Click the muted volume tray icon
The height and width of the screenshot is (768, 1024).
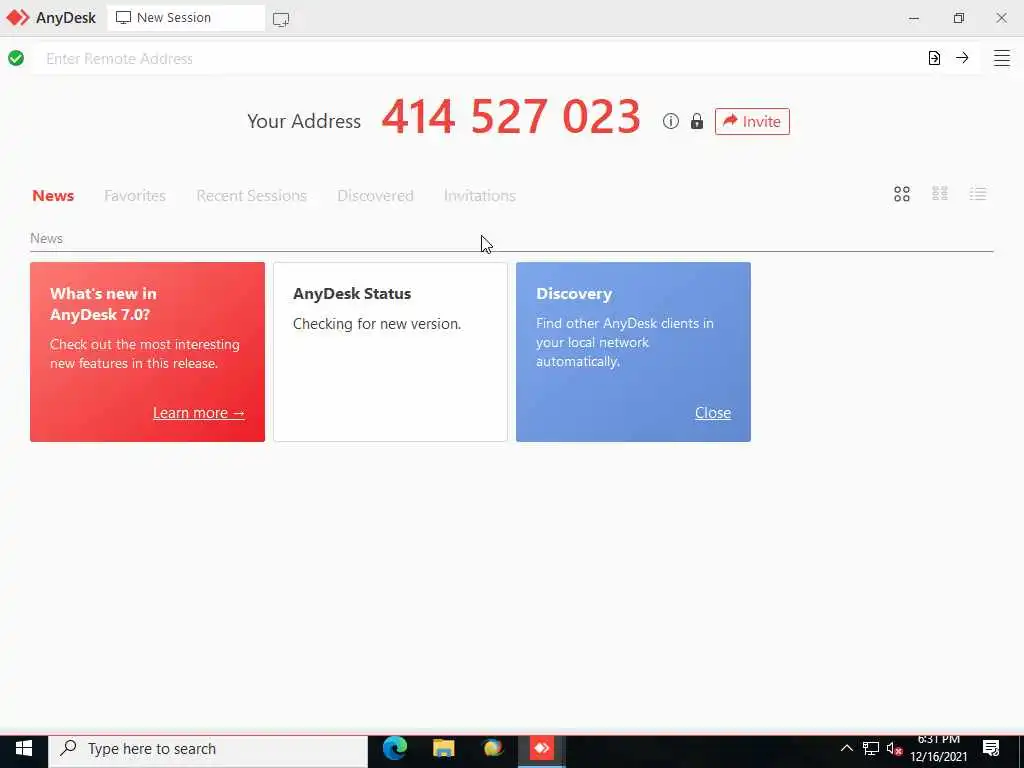click(894, 748)
